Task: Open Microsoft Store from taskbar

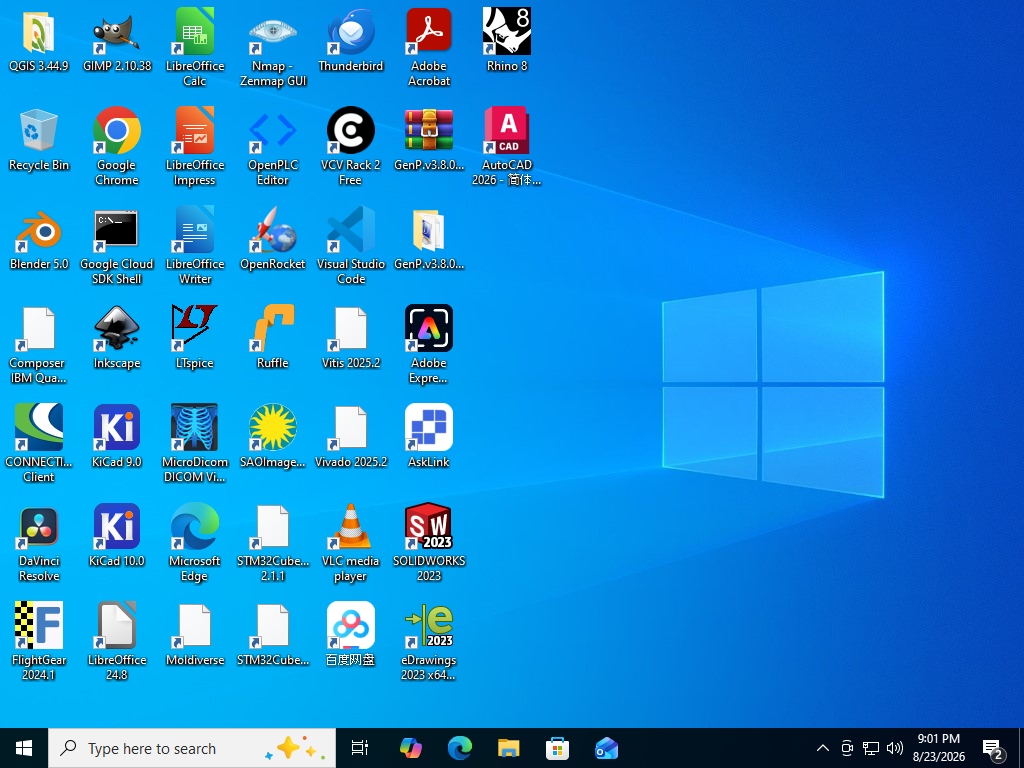Action: [x=557, y=748]
